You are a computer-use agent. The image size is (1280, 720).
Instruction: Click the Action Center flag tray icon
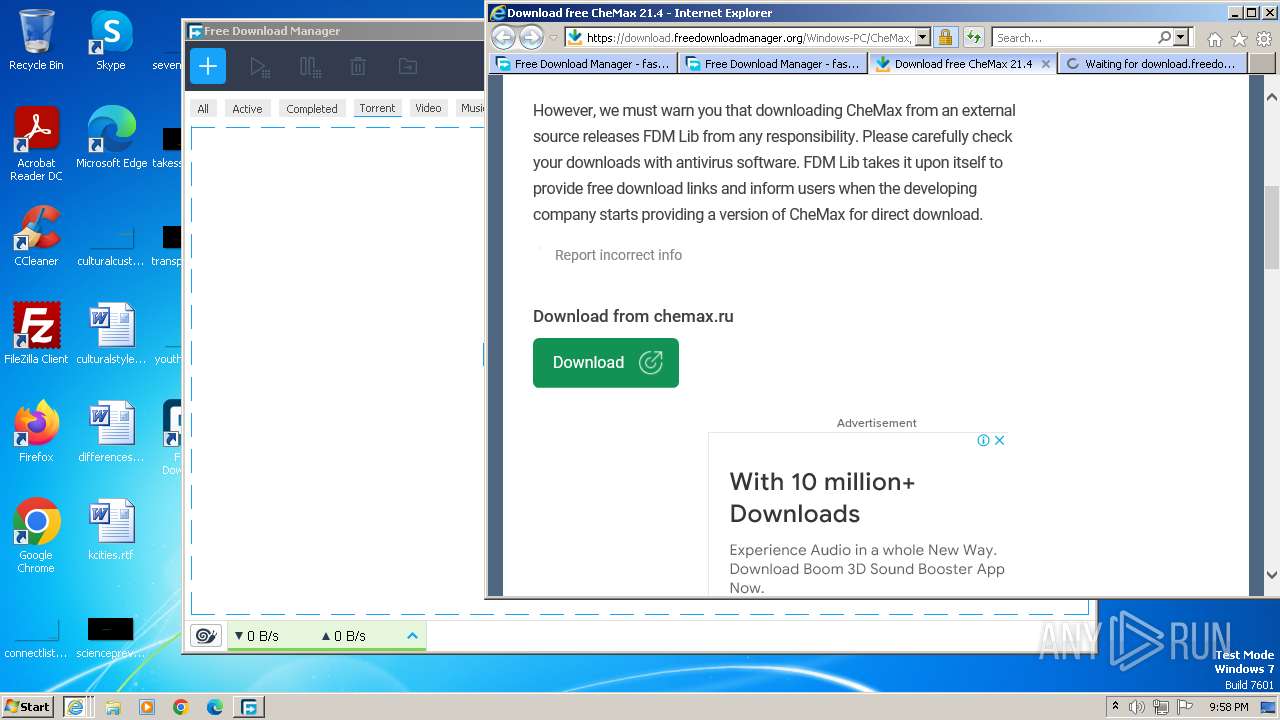click(x=1185, y=707)
